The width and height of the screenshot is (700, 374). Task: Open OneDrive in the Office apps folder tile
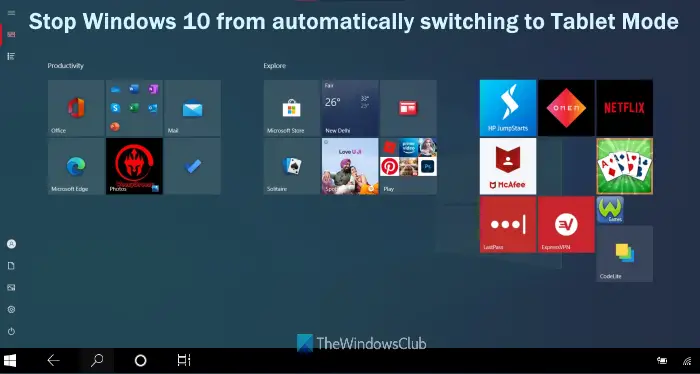coord(116,89)
